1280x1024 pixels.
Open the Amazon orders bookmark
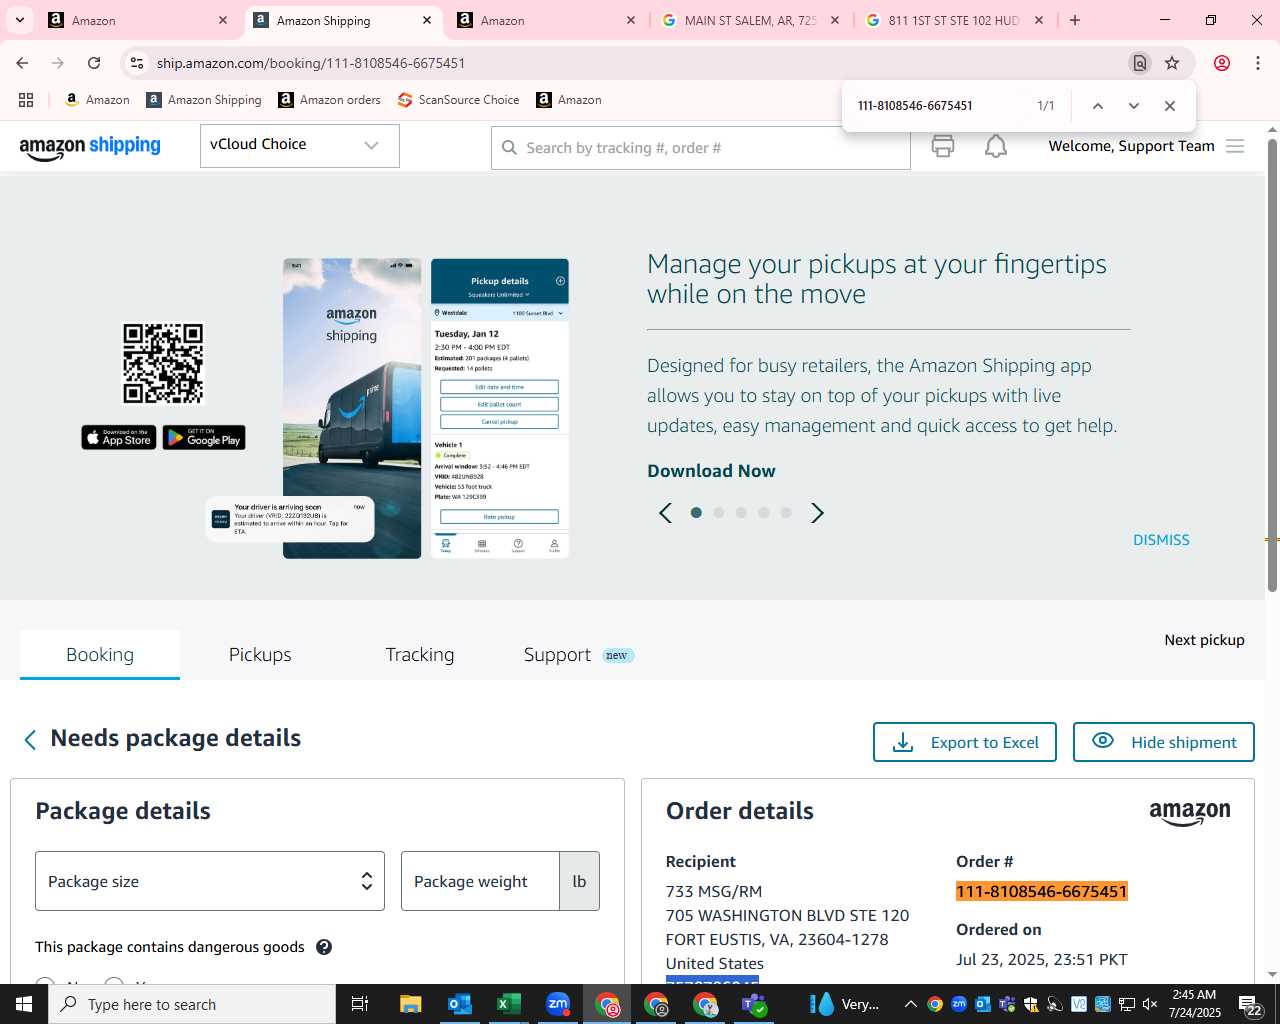[x=329, y=100]
